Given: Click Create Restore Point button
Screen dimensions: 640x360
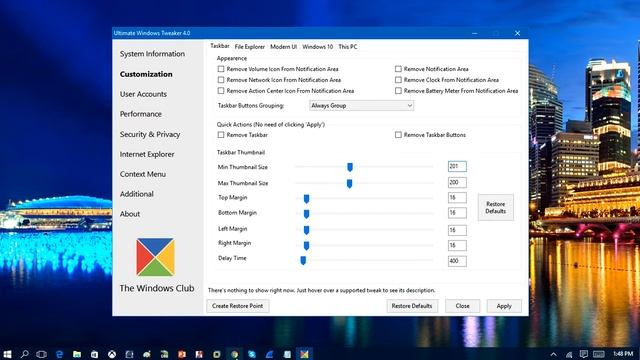Looking at the screenshot, I should pos(238,306).
